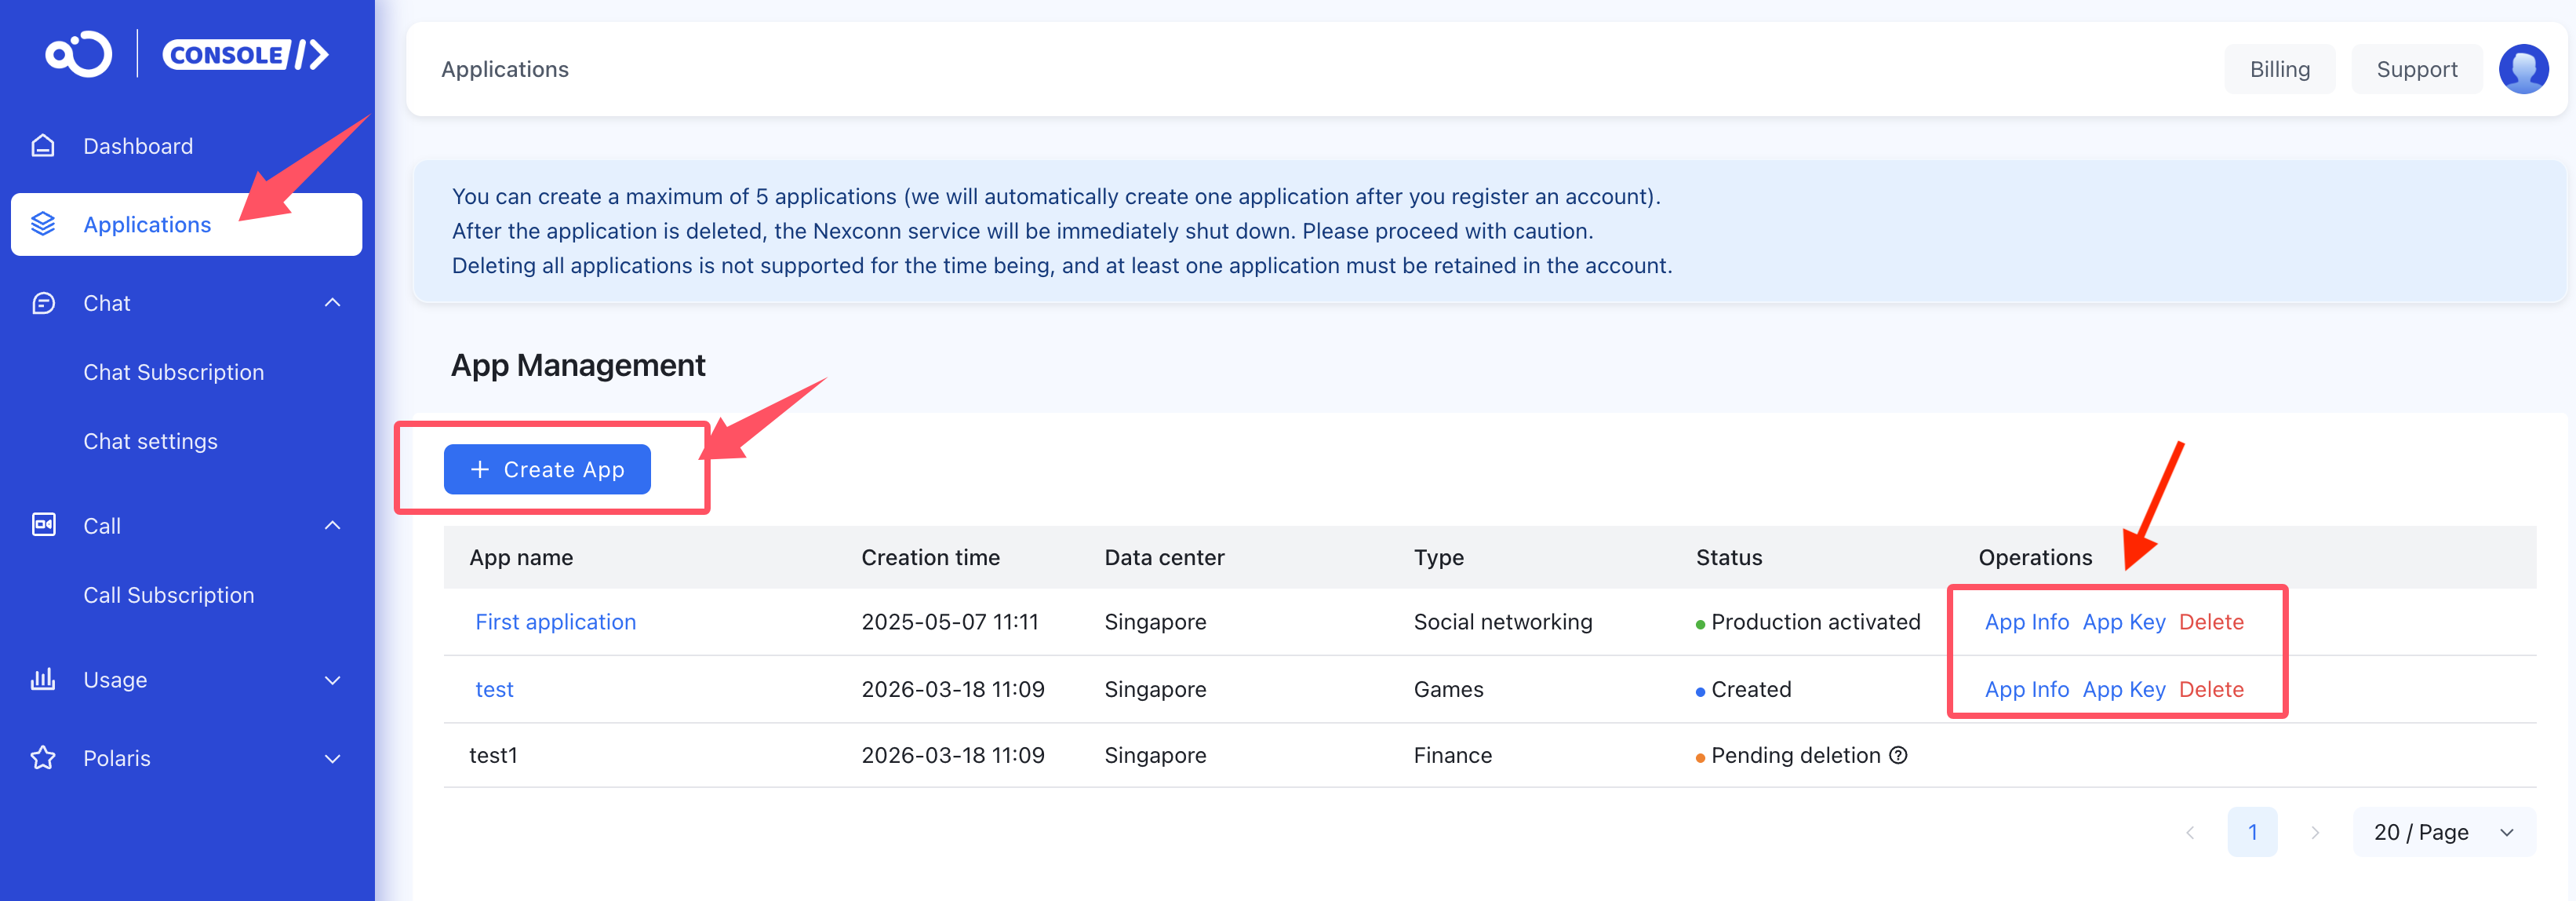This screenshot has height=901, width=2576.
Task: Click the Chat bubble icon
Action: pyautogui.click(x=43, y=303)
